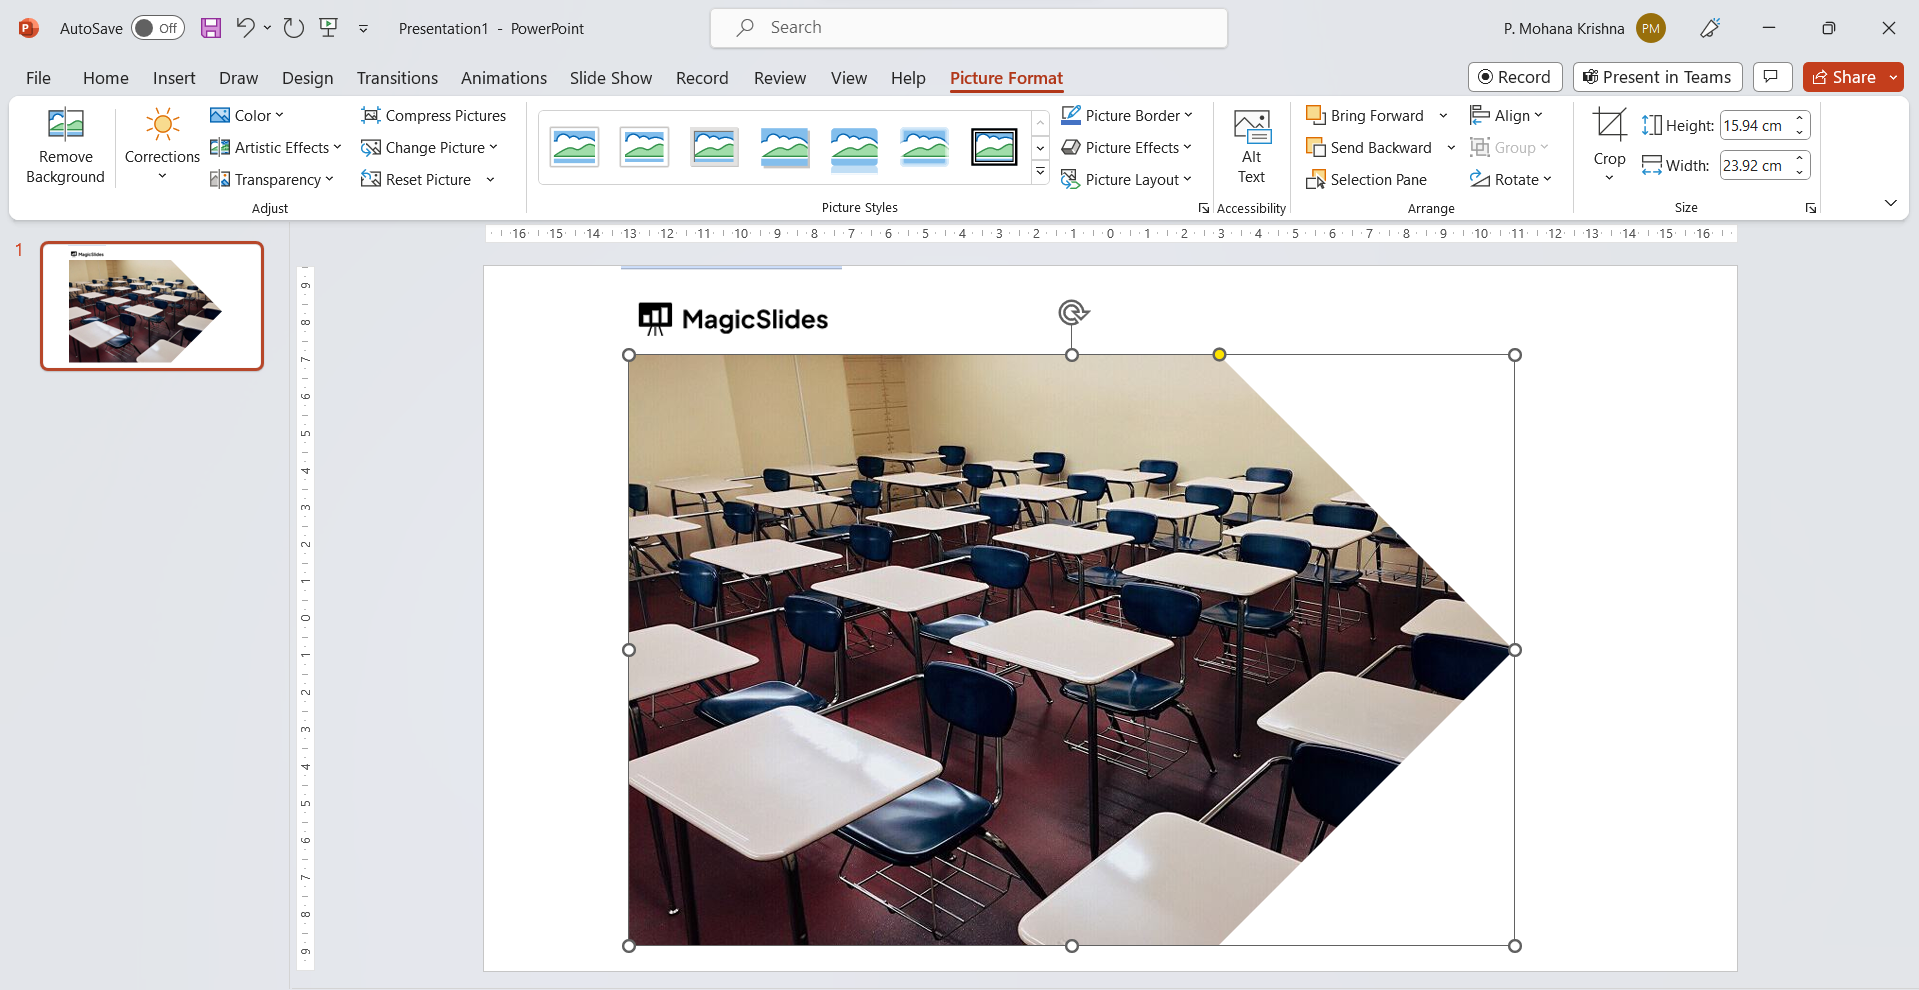The width and height of the screenshot is (1919, 990).
Task: Click the MagicSlides logo on slide
Action: click(x=733, y=319)
